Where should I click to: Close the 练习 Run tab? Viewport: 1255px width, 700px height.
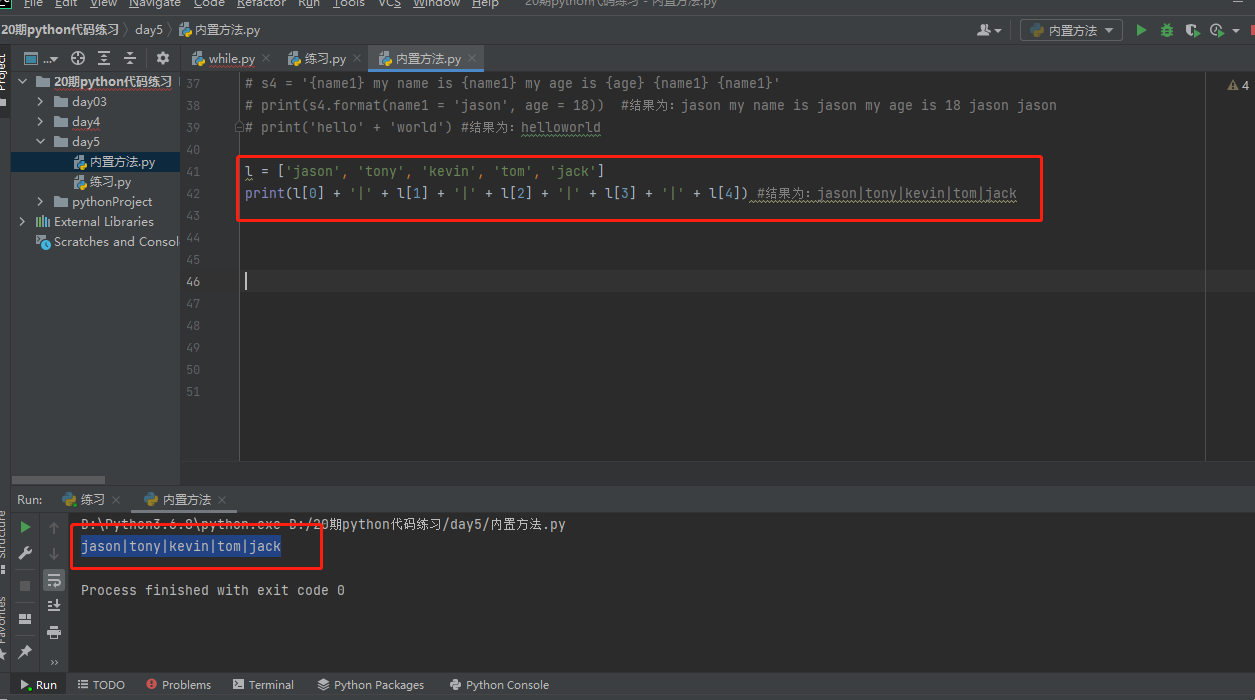click(116, 500)
